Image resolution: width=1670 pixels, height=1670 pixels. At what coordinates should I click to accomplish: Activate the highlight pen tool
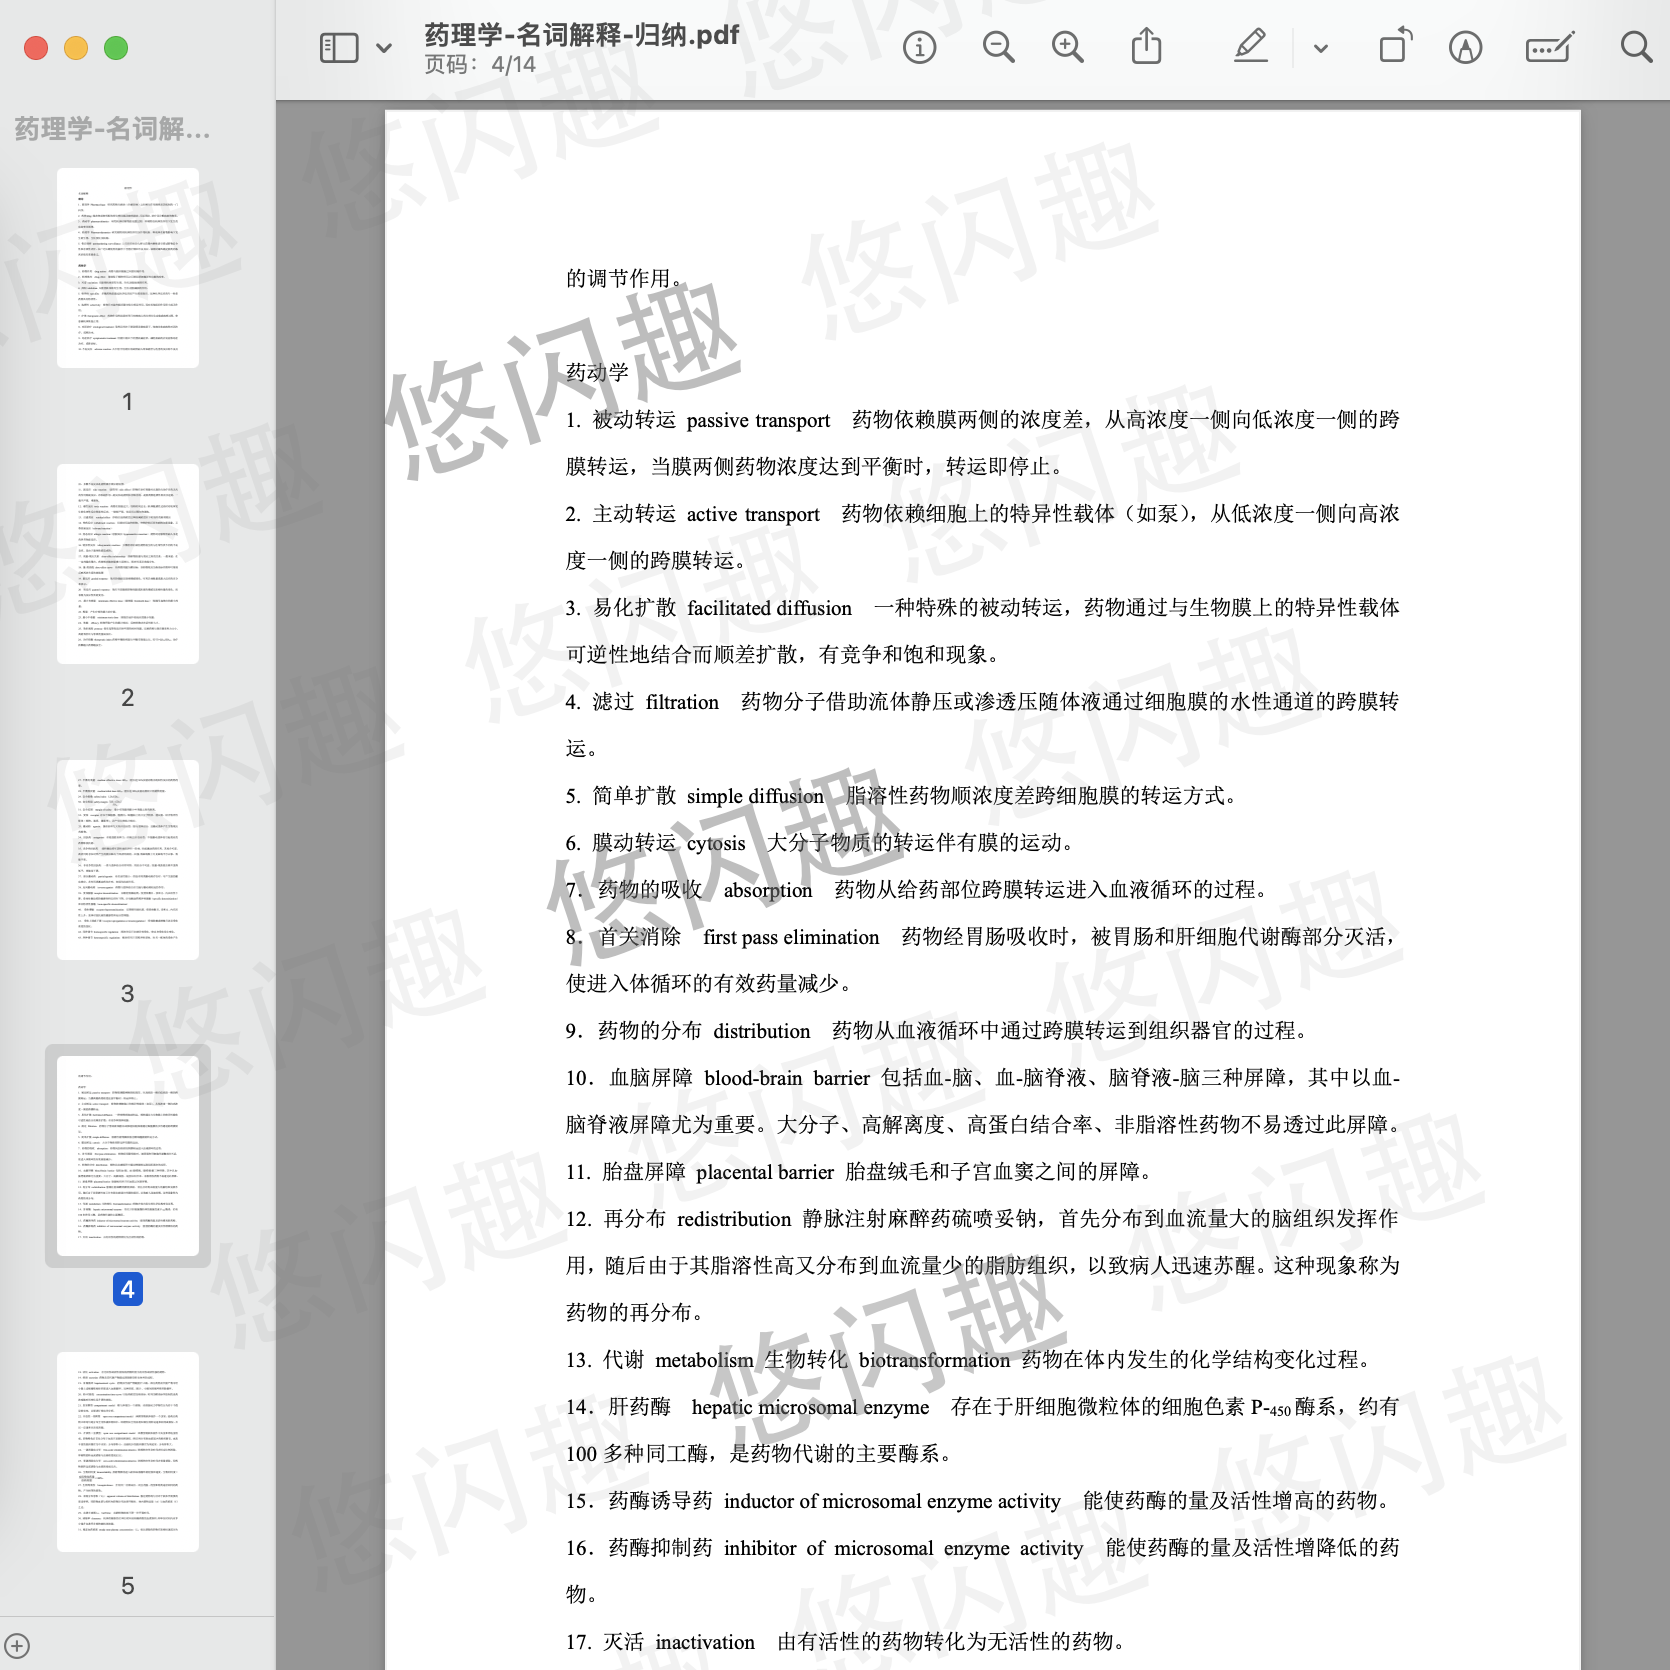click(1250, 48)
